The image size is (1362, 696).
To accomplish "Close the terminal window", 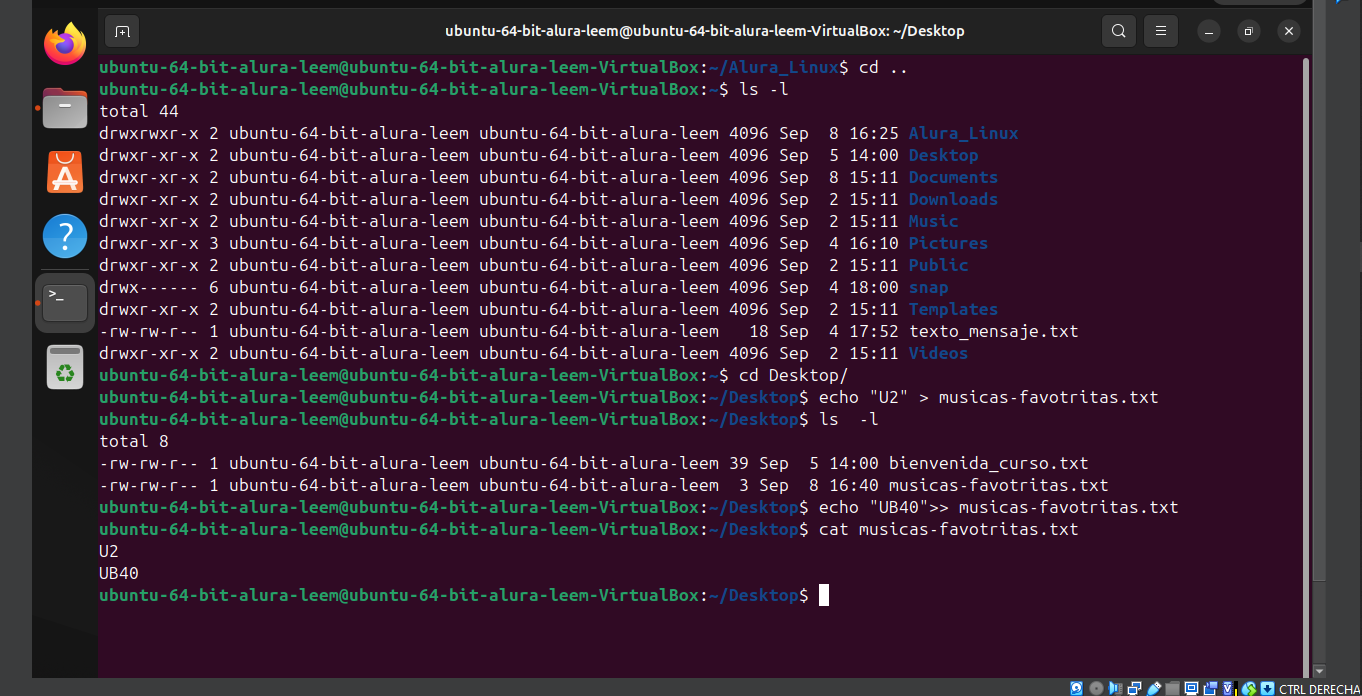I will pos(1289,31).
